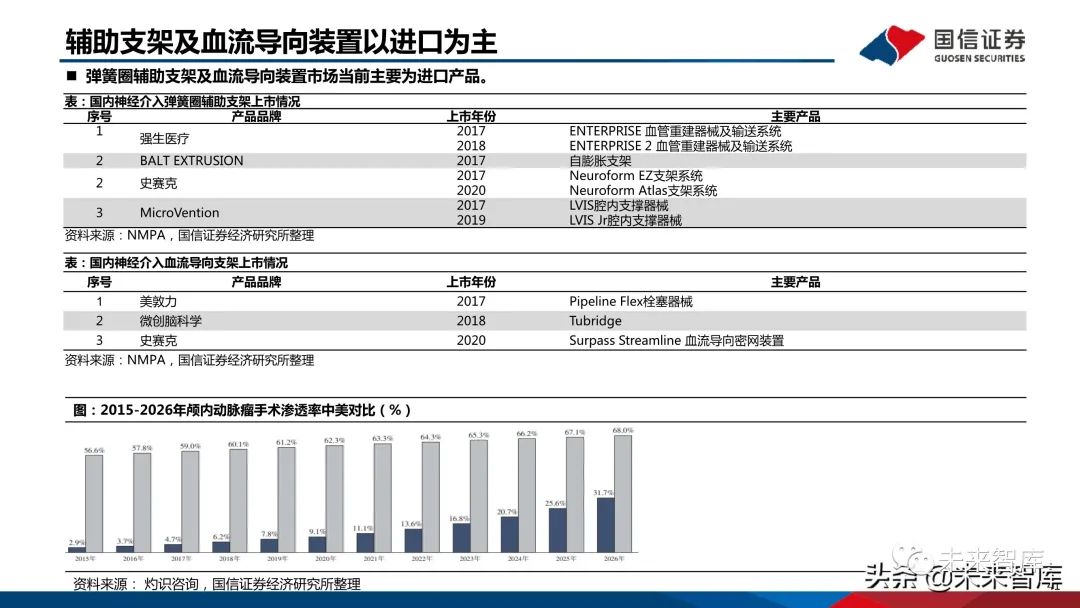Click the chart title 图：2015-2026年颅内动脉瘤手术渗透率中美对比

pyautogui.click(x=242, y=410)
